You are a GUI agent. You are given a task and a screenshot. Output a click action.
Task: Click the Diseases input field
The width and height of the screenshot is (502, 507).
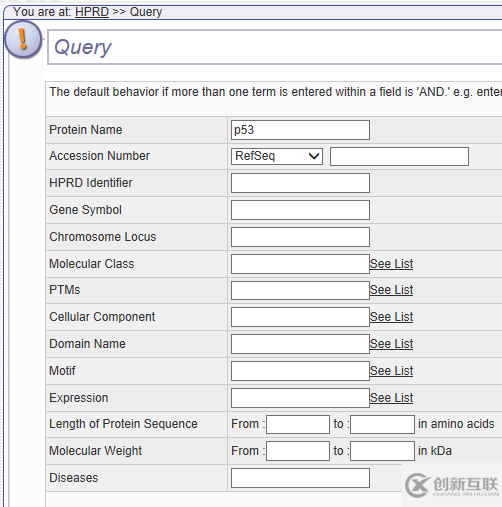click(x=300, y=478)
